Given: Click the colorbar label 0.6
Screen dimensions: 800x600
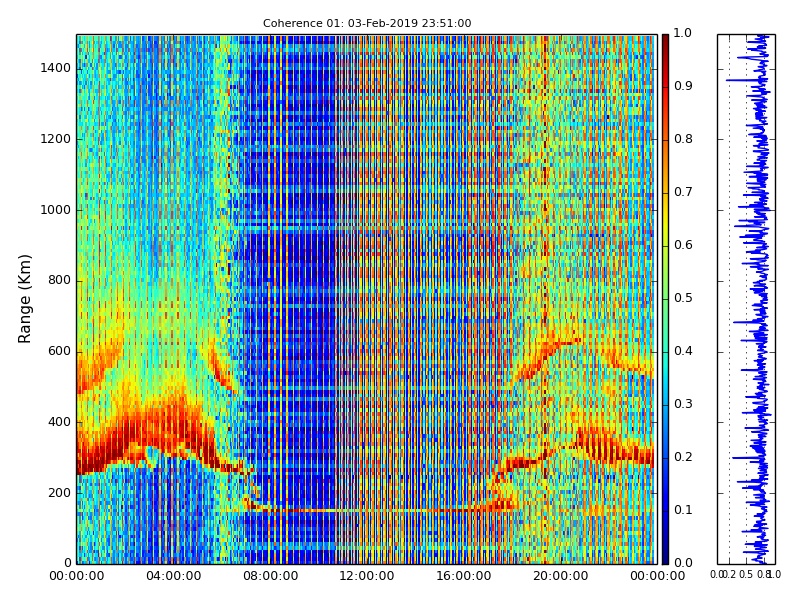Looking at the screenshot, I should (x=683, y=245).
